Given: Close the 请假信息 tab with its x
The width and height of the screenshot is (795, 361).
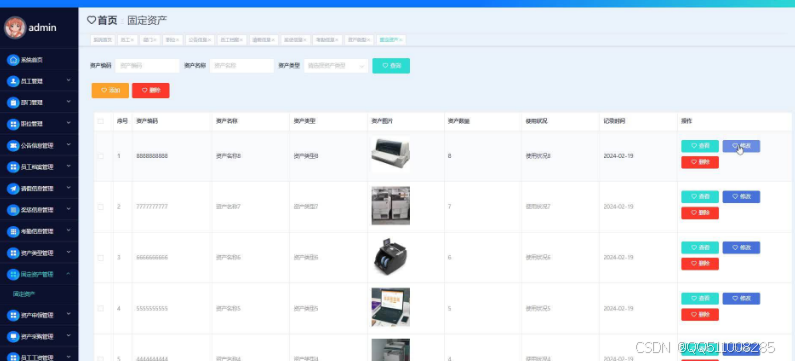Looking at the screenshot, I should [274, 40].
